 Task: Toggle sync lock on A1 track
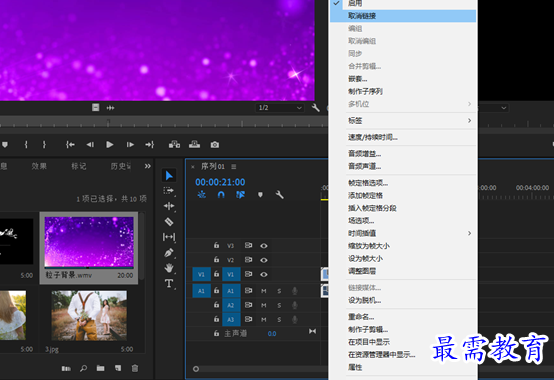coord(248,290)
